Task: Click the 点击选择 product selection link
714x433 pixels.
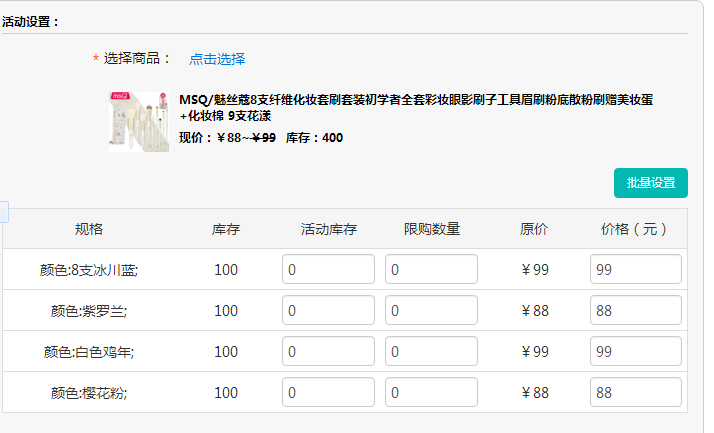Action: click(x=217, y=59)
